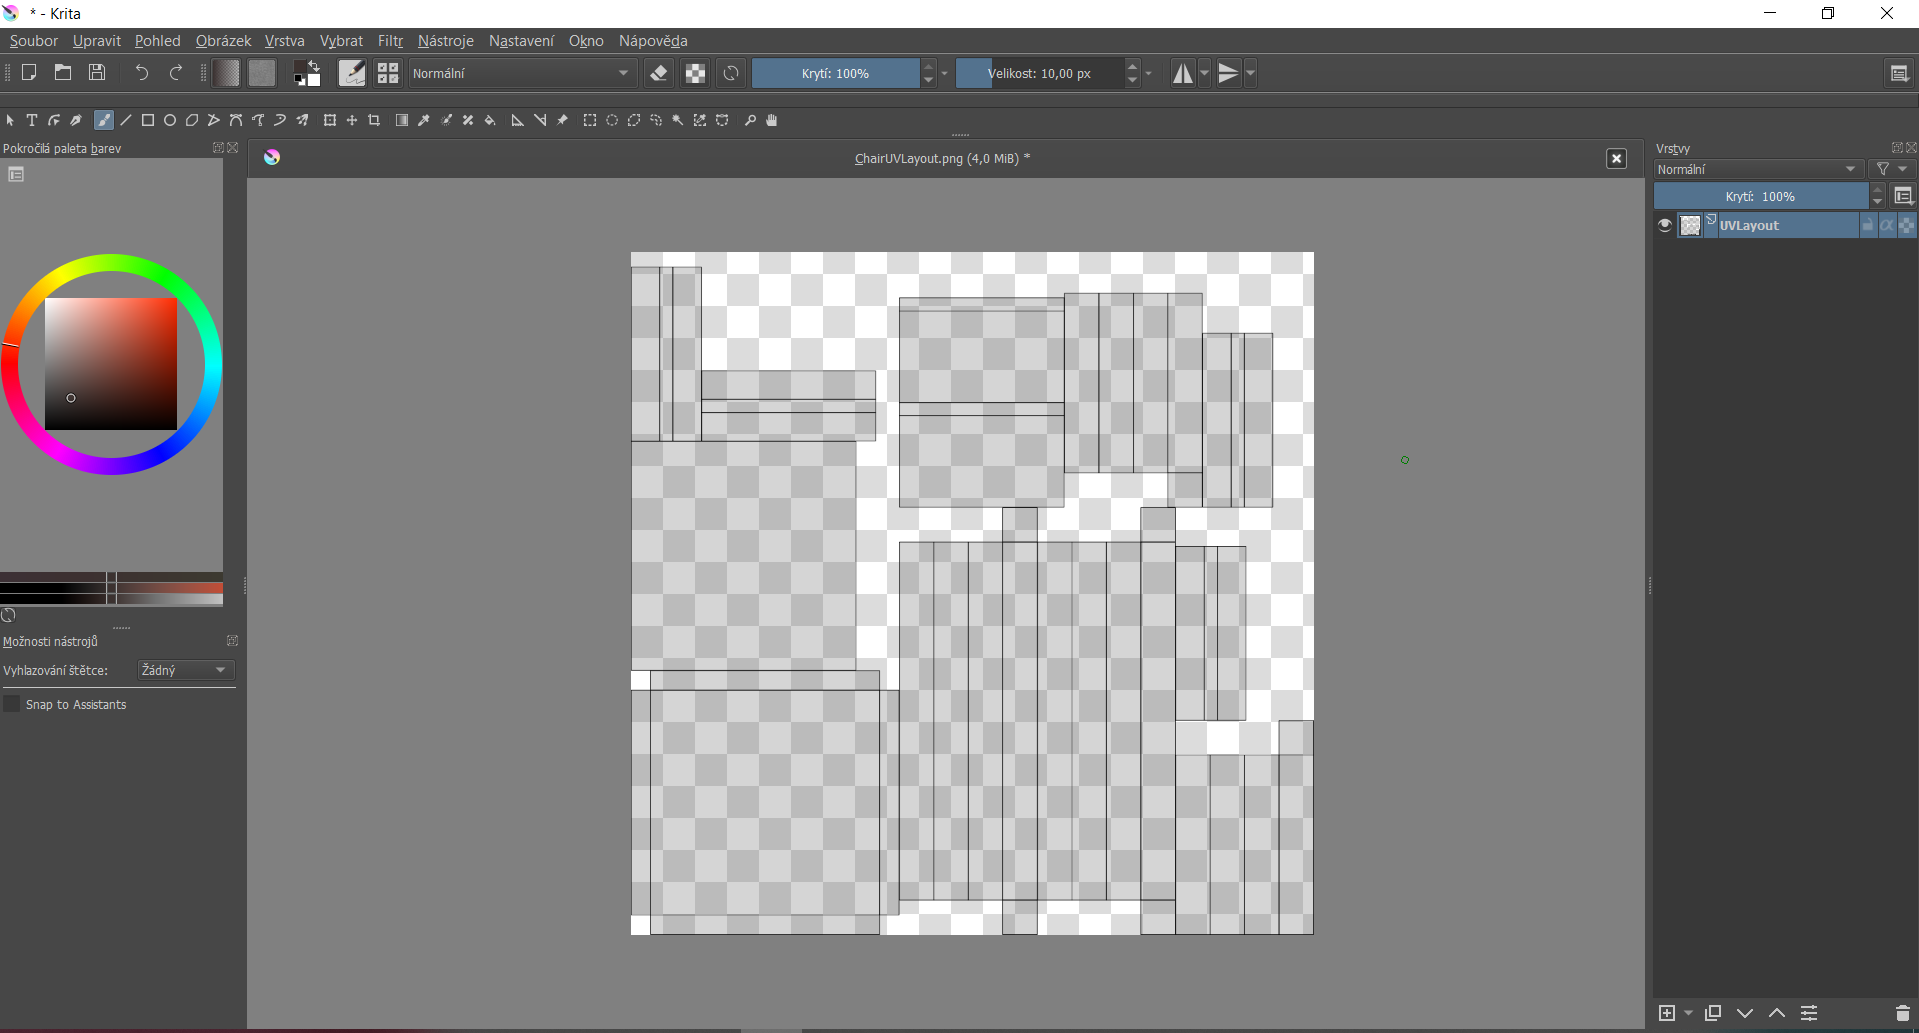Image resolution: width=1919 pixels, height=1033 pixels.
Task: Click the brush Krytí opacity slider
Action: pyautogui.click(x=835, y=73)
